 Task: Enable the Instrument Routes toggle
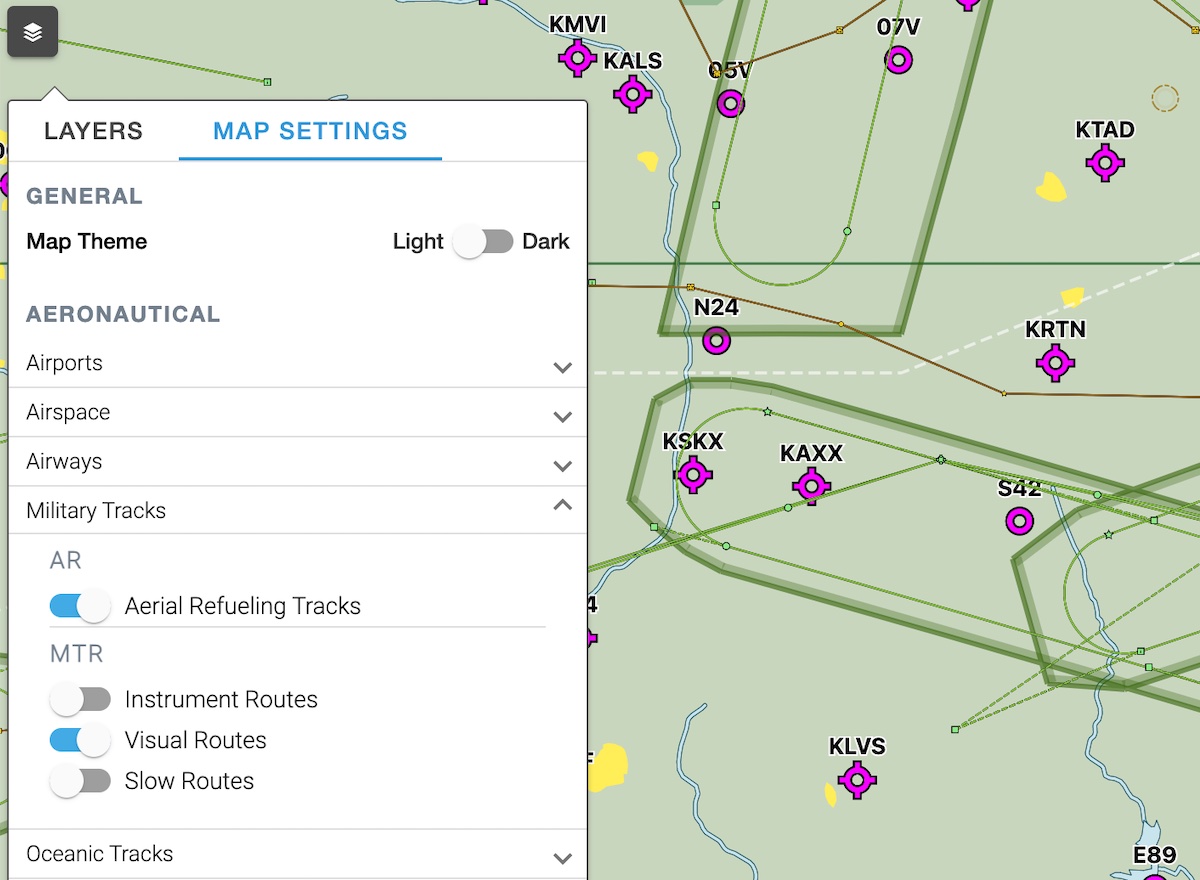click(x=80, y=700)
